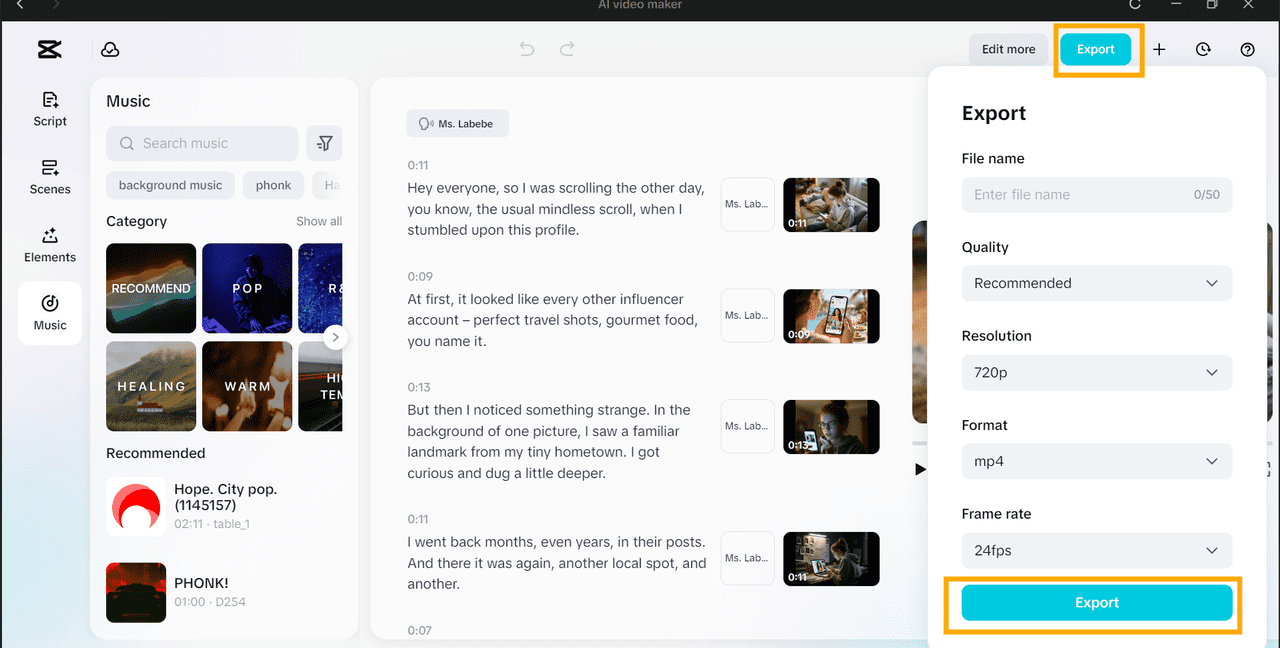Click the redo arrow icon
This screenshot has height=648, width=1280.
[x=567, y=49]
